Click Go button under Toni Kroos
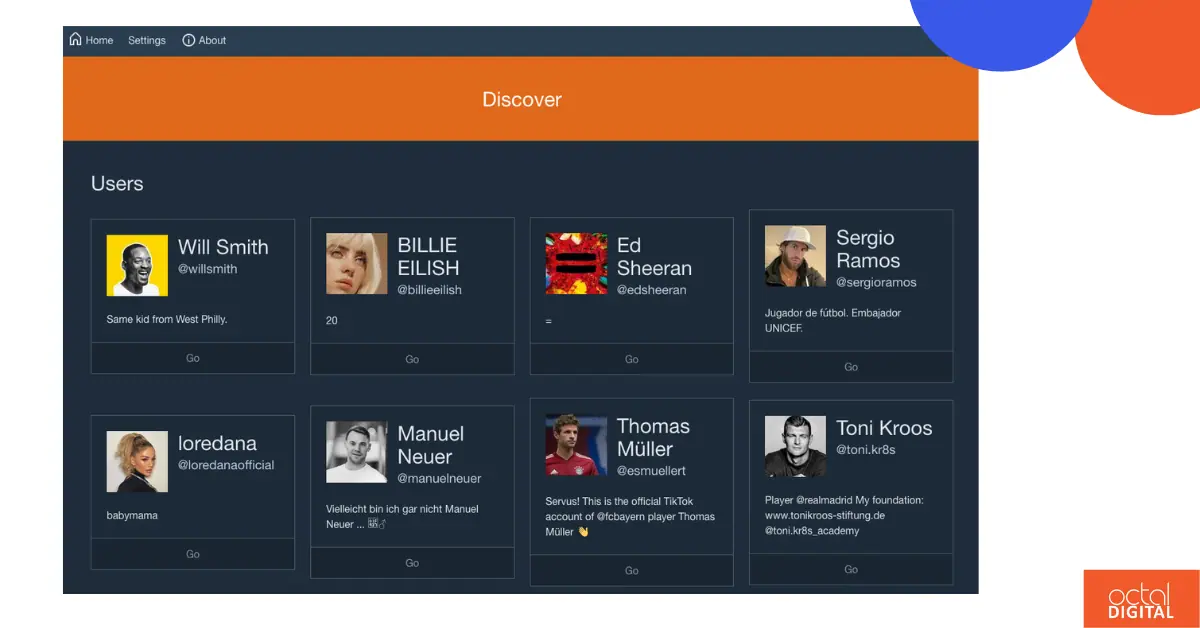The width and height of the screenshot is (1200, 628). tap(851, 569)
